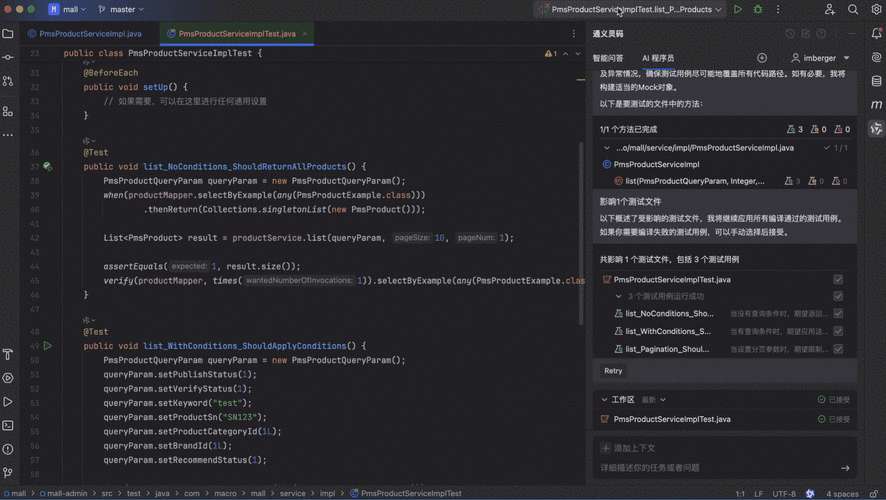Image resolution: width=886 pixels, height=500 pixels.
Task: Open the Project folder tool window
Action: pyautogui.click(x=8, y=34)
